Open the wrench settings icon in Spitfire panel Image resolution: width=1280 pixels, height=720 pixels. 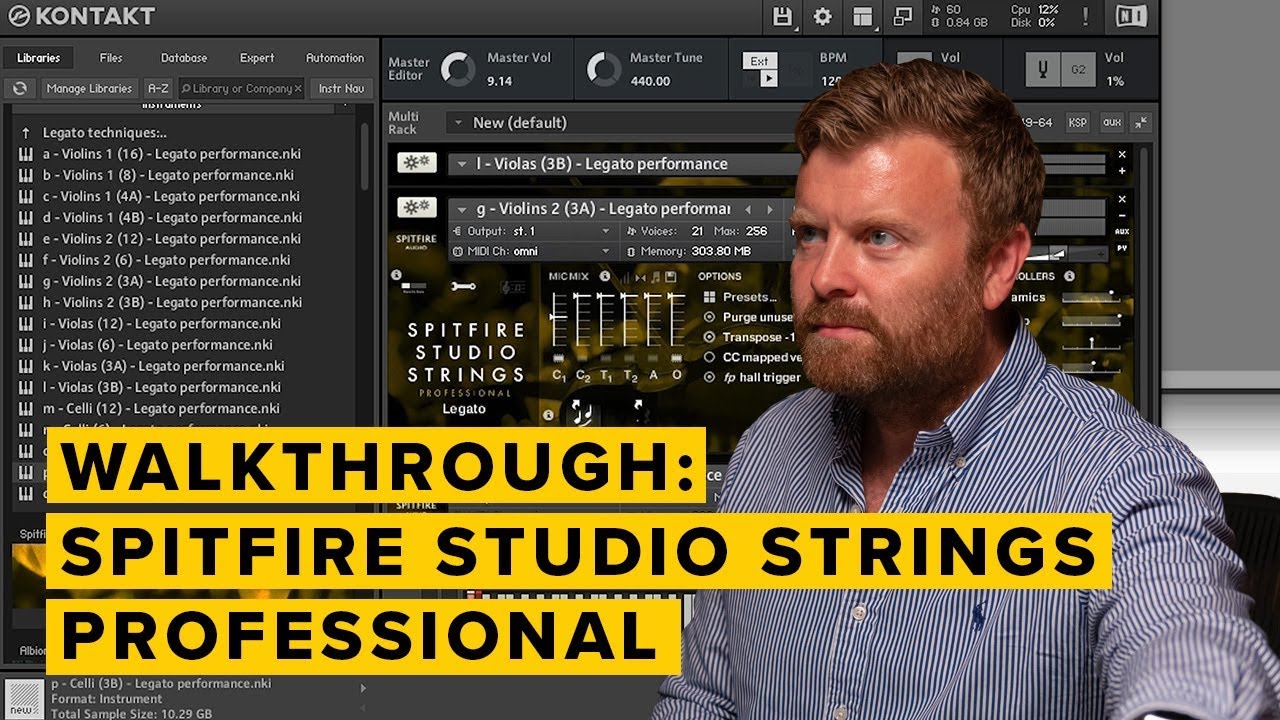click(x=463, y=288)
